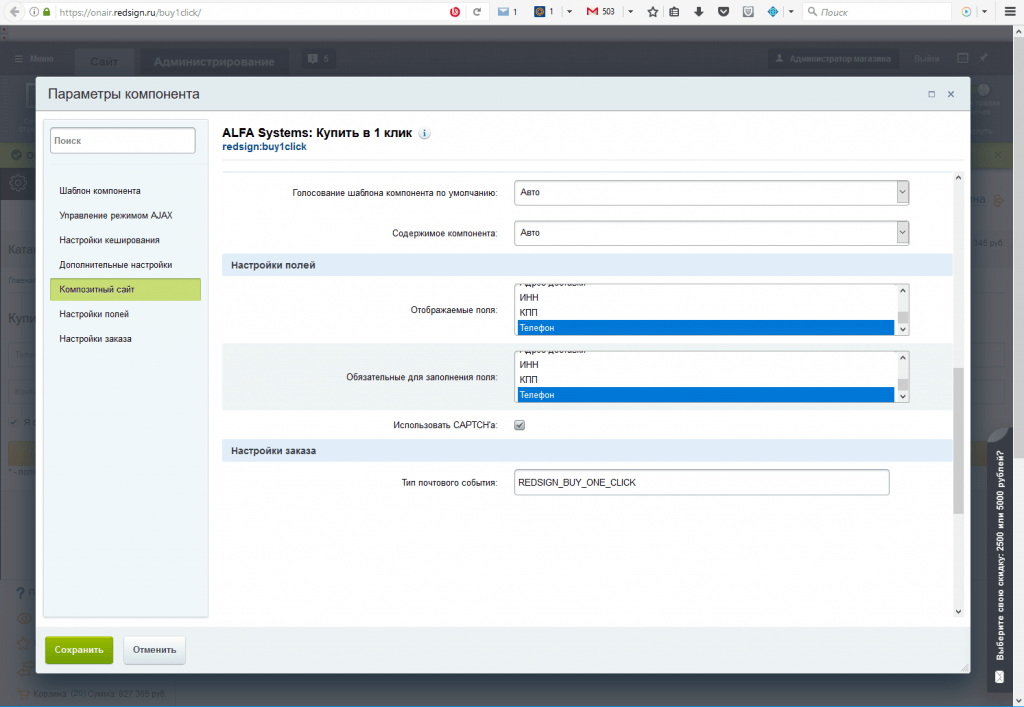The image size is (1024, 707).
Task: Click scroll-down arrow of Отображаемые поля list
Action: [x=903, y=330]
